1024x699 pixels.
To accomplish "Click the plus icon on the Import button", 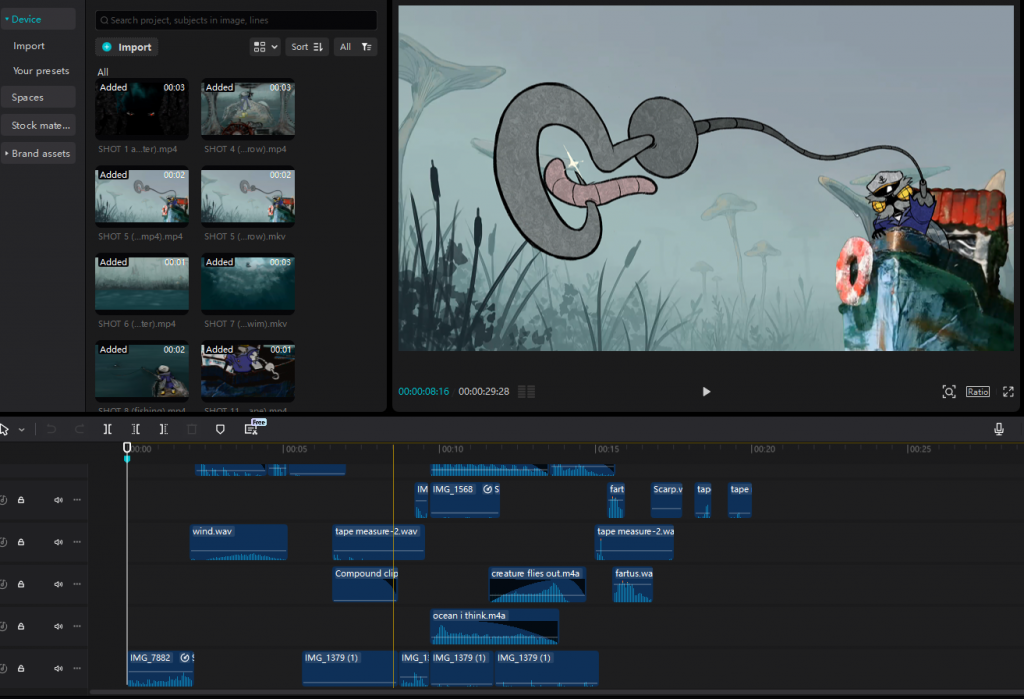I will 107,47.
